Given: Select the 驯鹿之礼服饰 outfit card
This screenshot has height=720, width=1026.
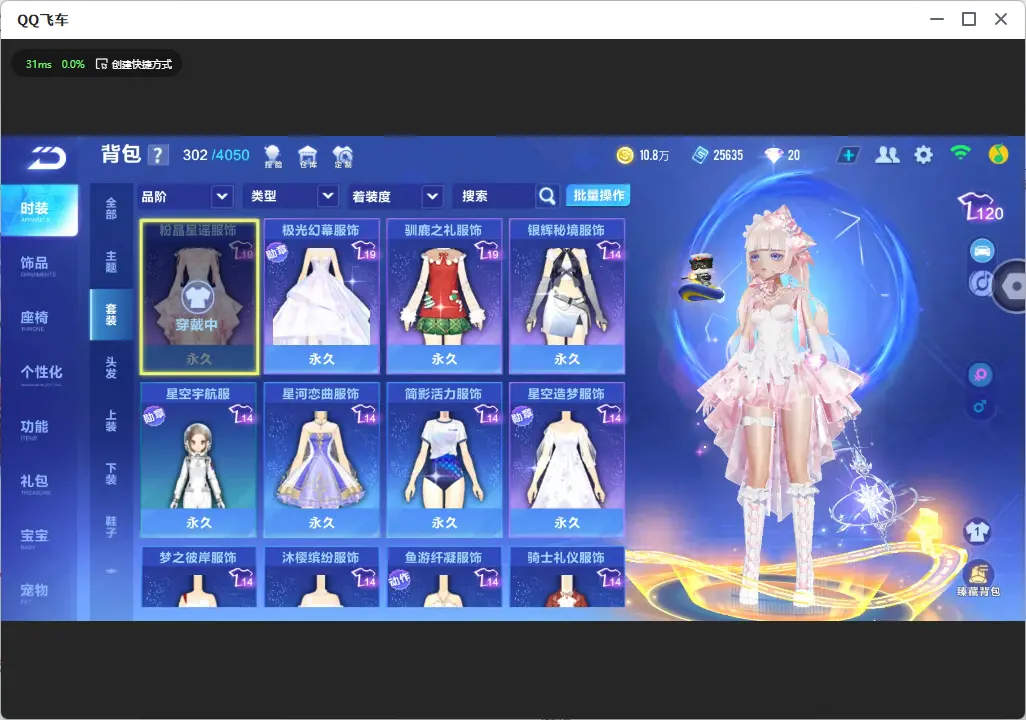Looking at the screenshot, I should tap(444, 297).
